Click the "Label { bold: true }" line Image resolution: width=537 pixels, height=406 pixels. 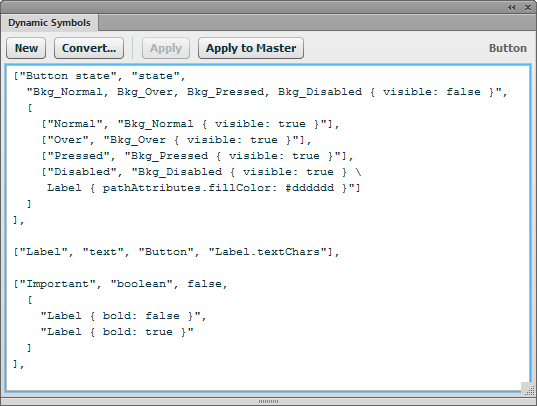(x=117, y=332)
